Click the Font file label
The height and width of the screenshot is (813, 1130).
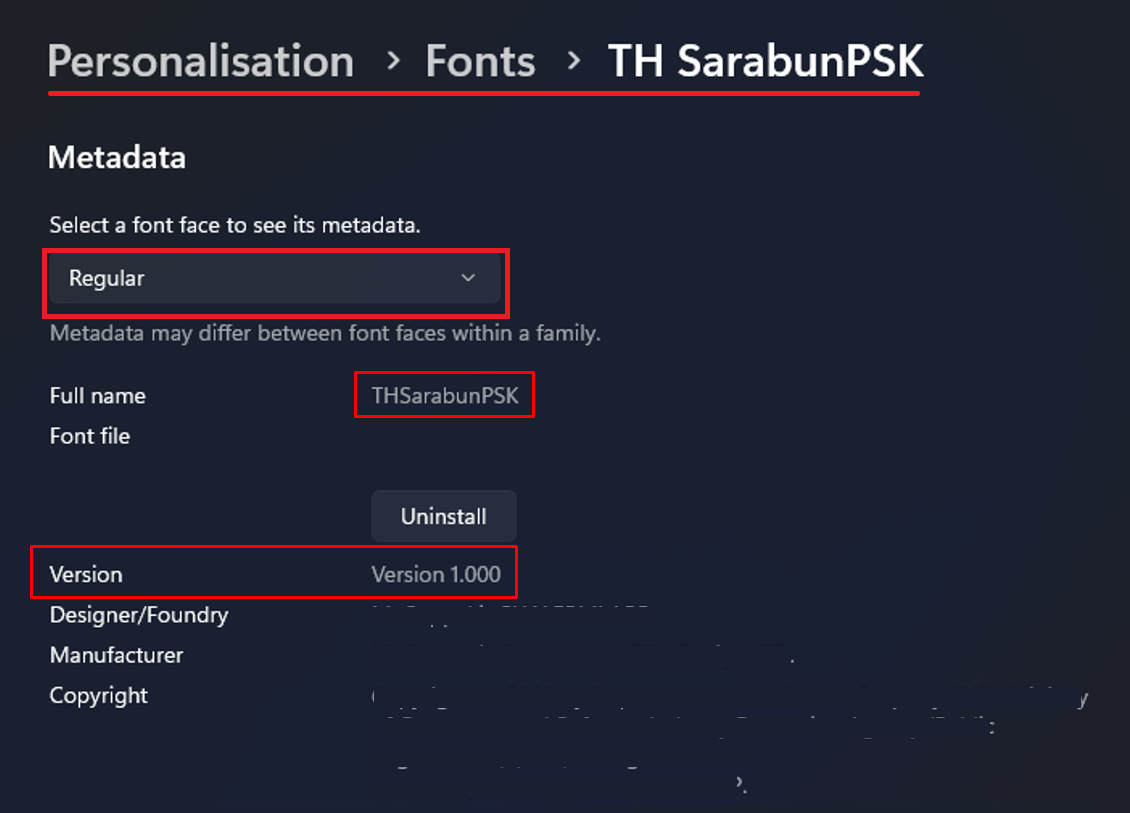tap(89, 436)
